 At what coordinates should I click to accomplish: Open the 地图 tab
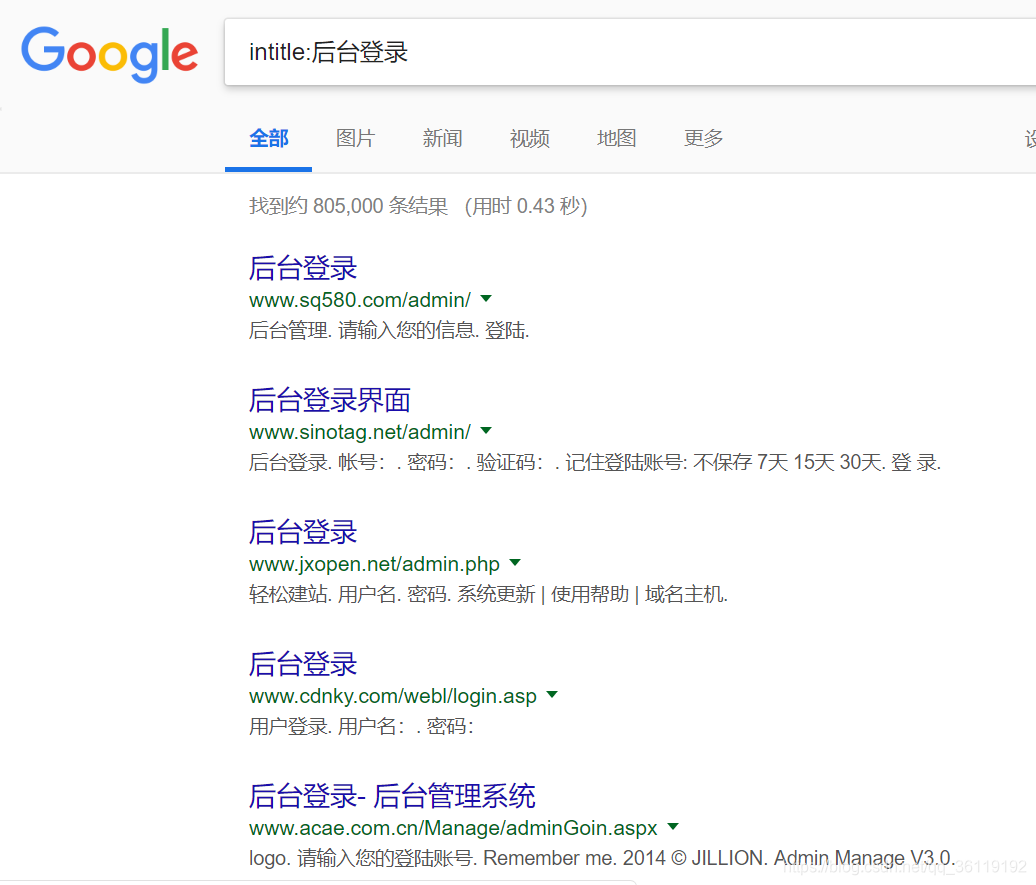[x=616, y=139]
